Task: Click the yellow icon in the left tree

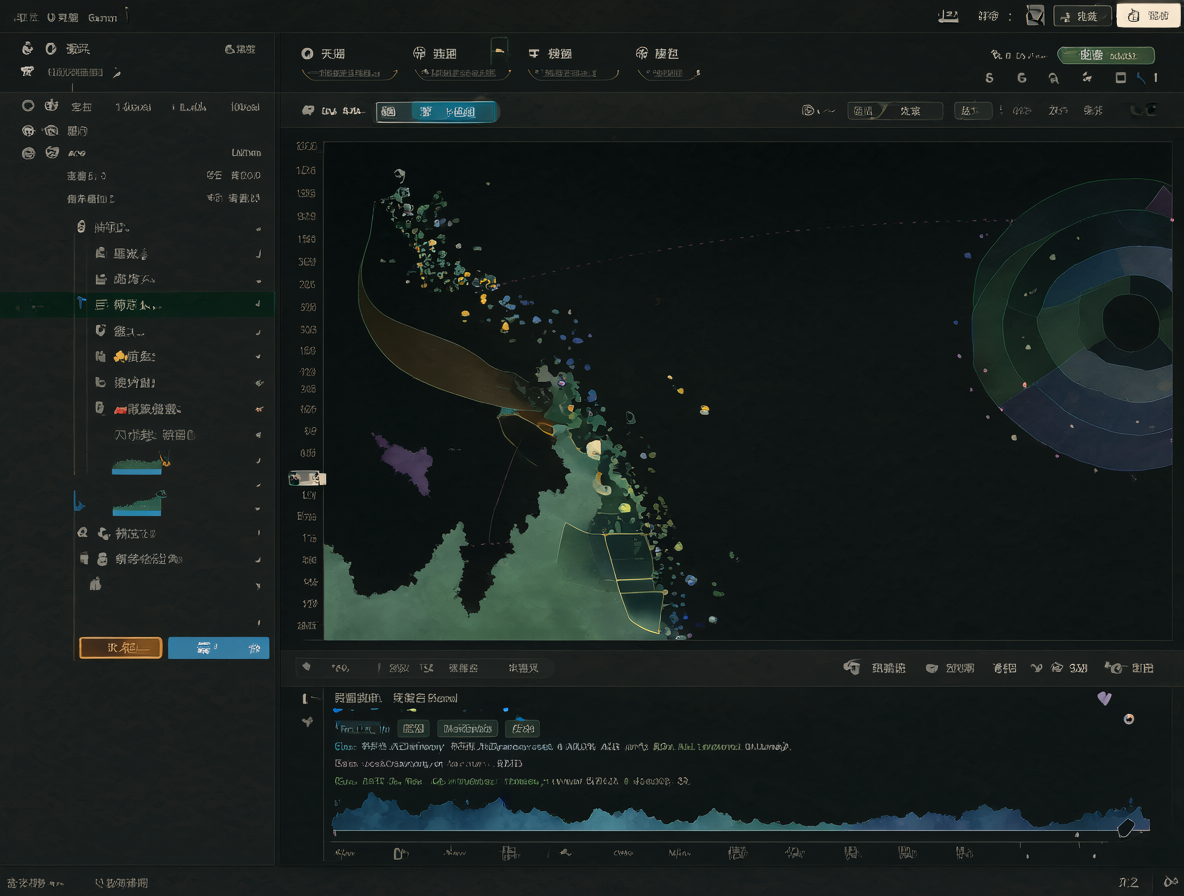Action: pyautogui.click(x=119, y=356)
